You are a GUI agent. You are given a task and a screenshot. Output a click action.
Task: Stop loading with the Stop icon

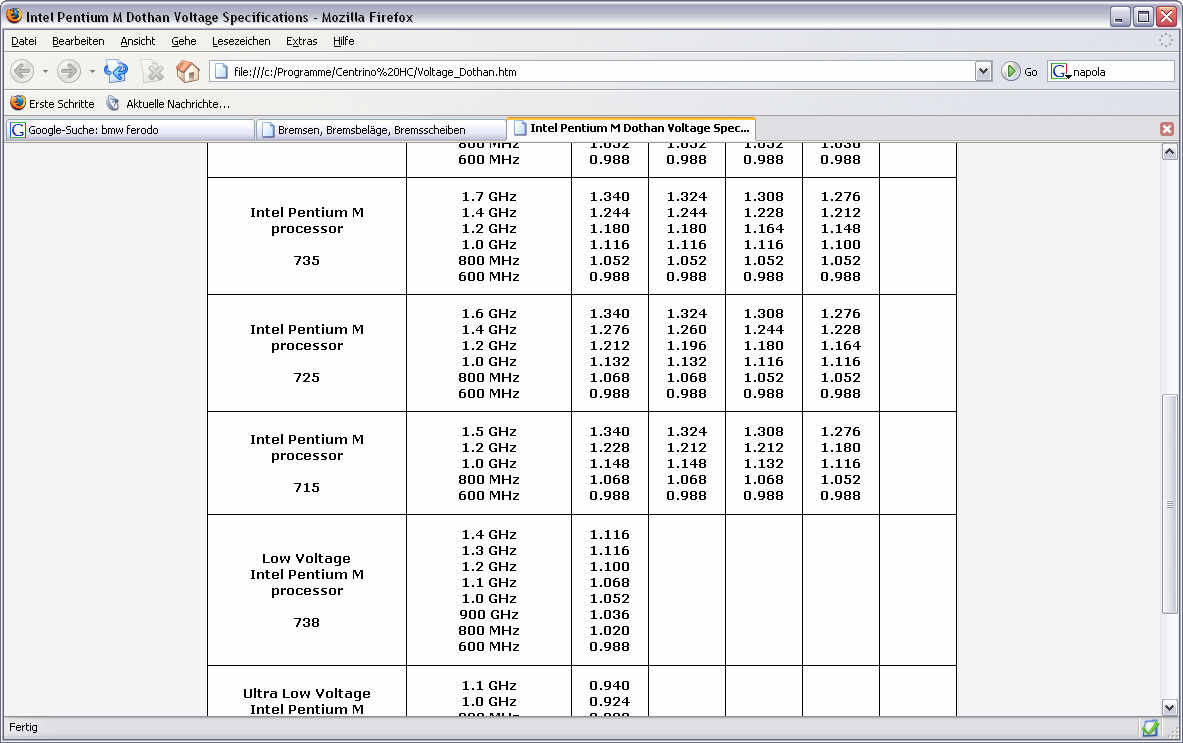pos(154,72)
